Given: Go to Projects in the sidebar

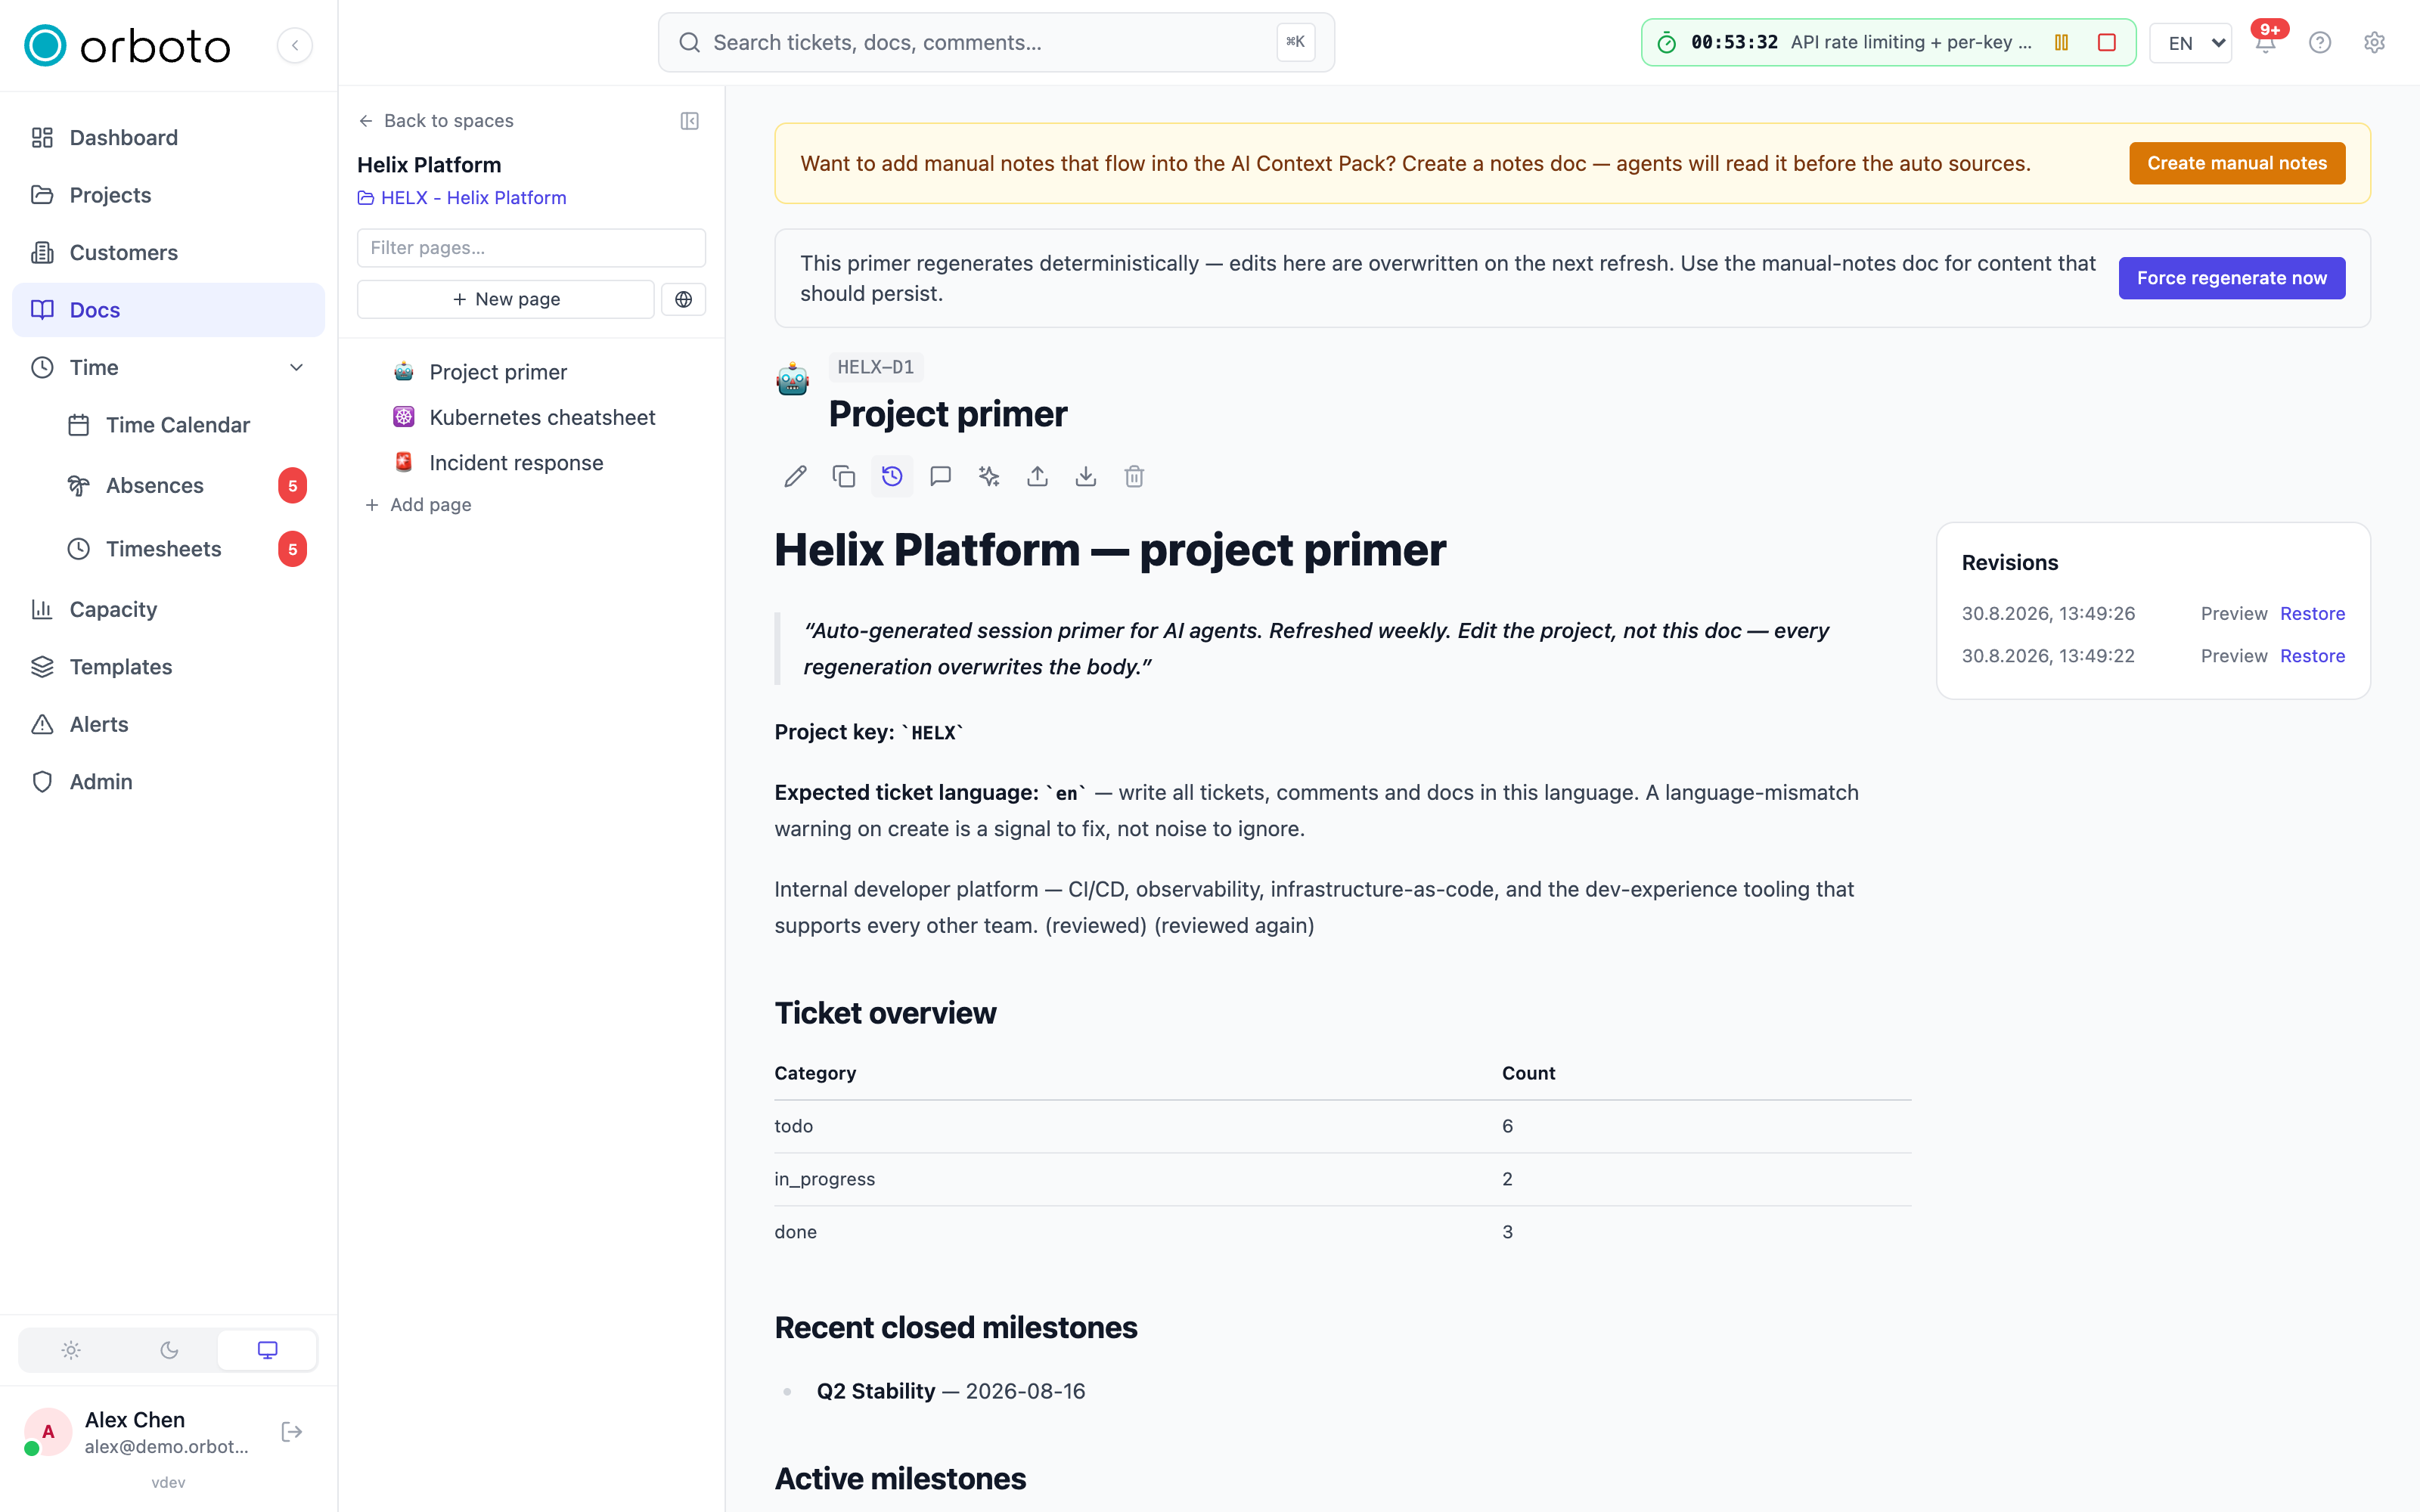Looking at the screenshot, I should point(168,195).
